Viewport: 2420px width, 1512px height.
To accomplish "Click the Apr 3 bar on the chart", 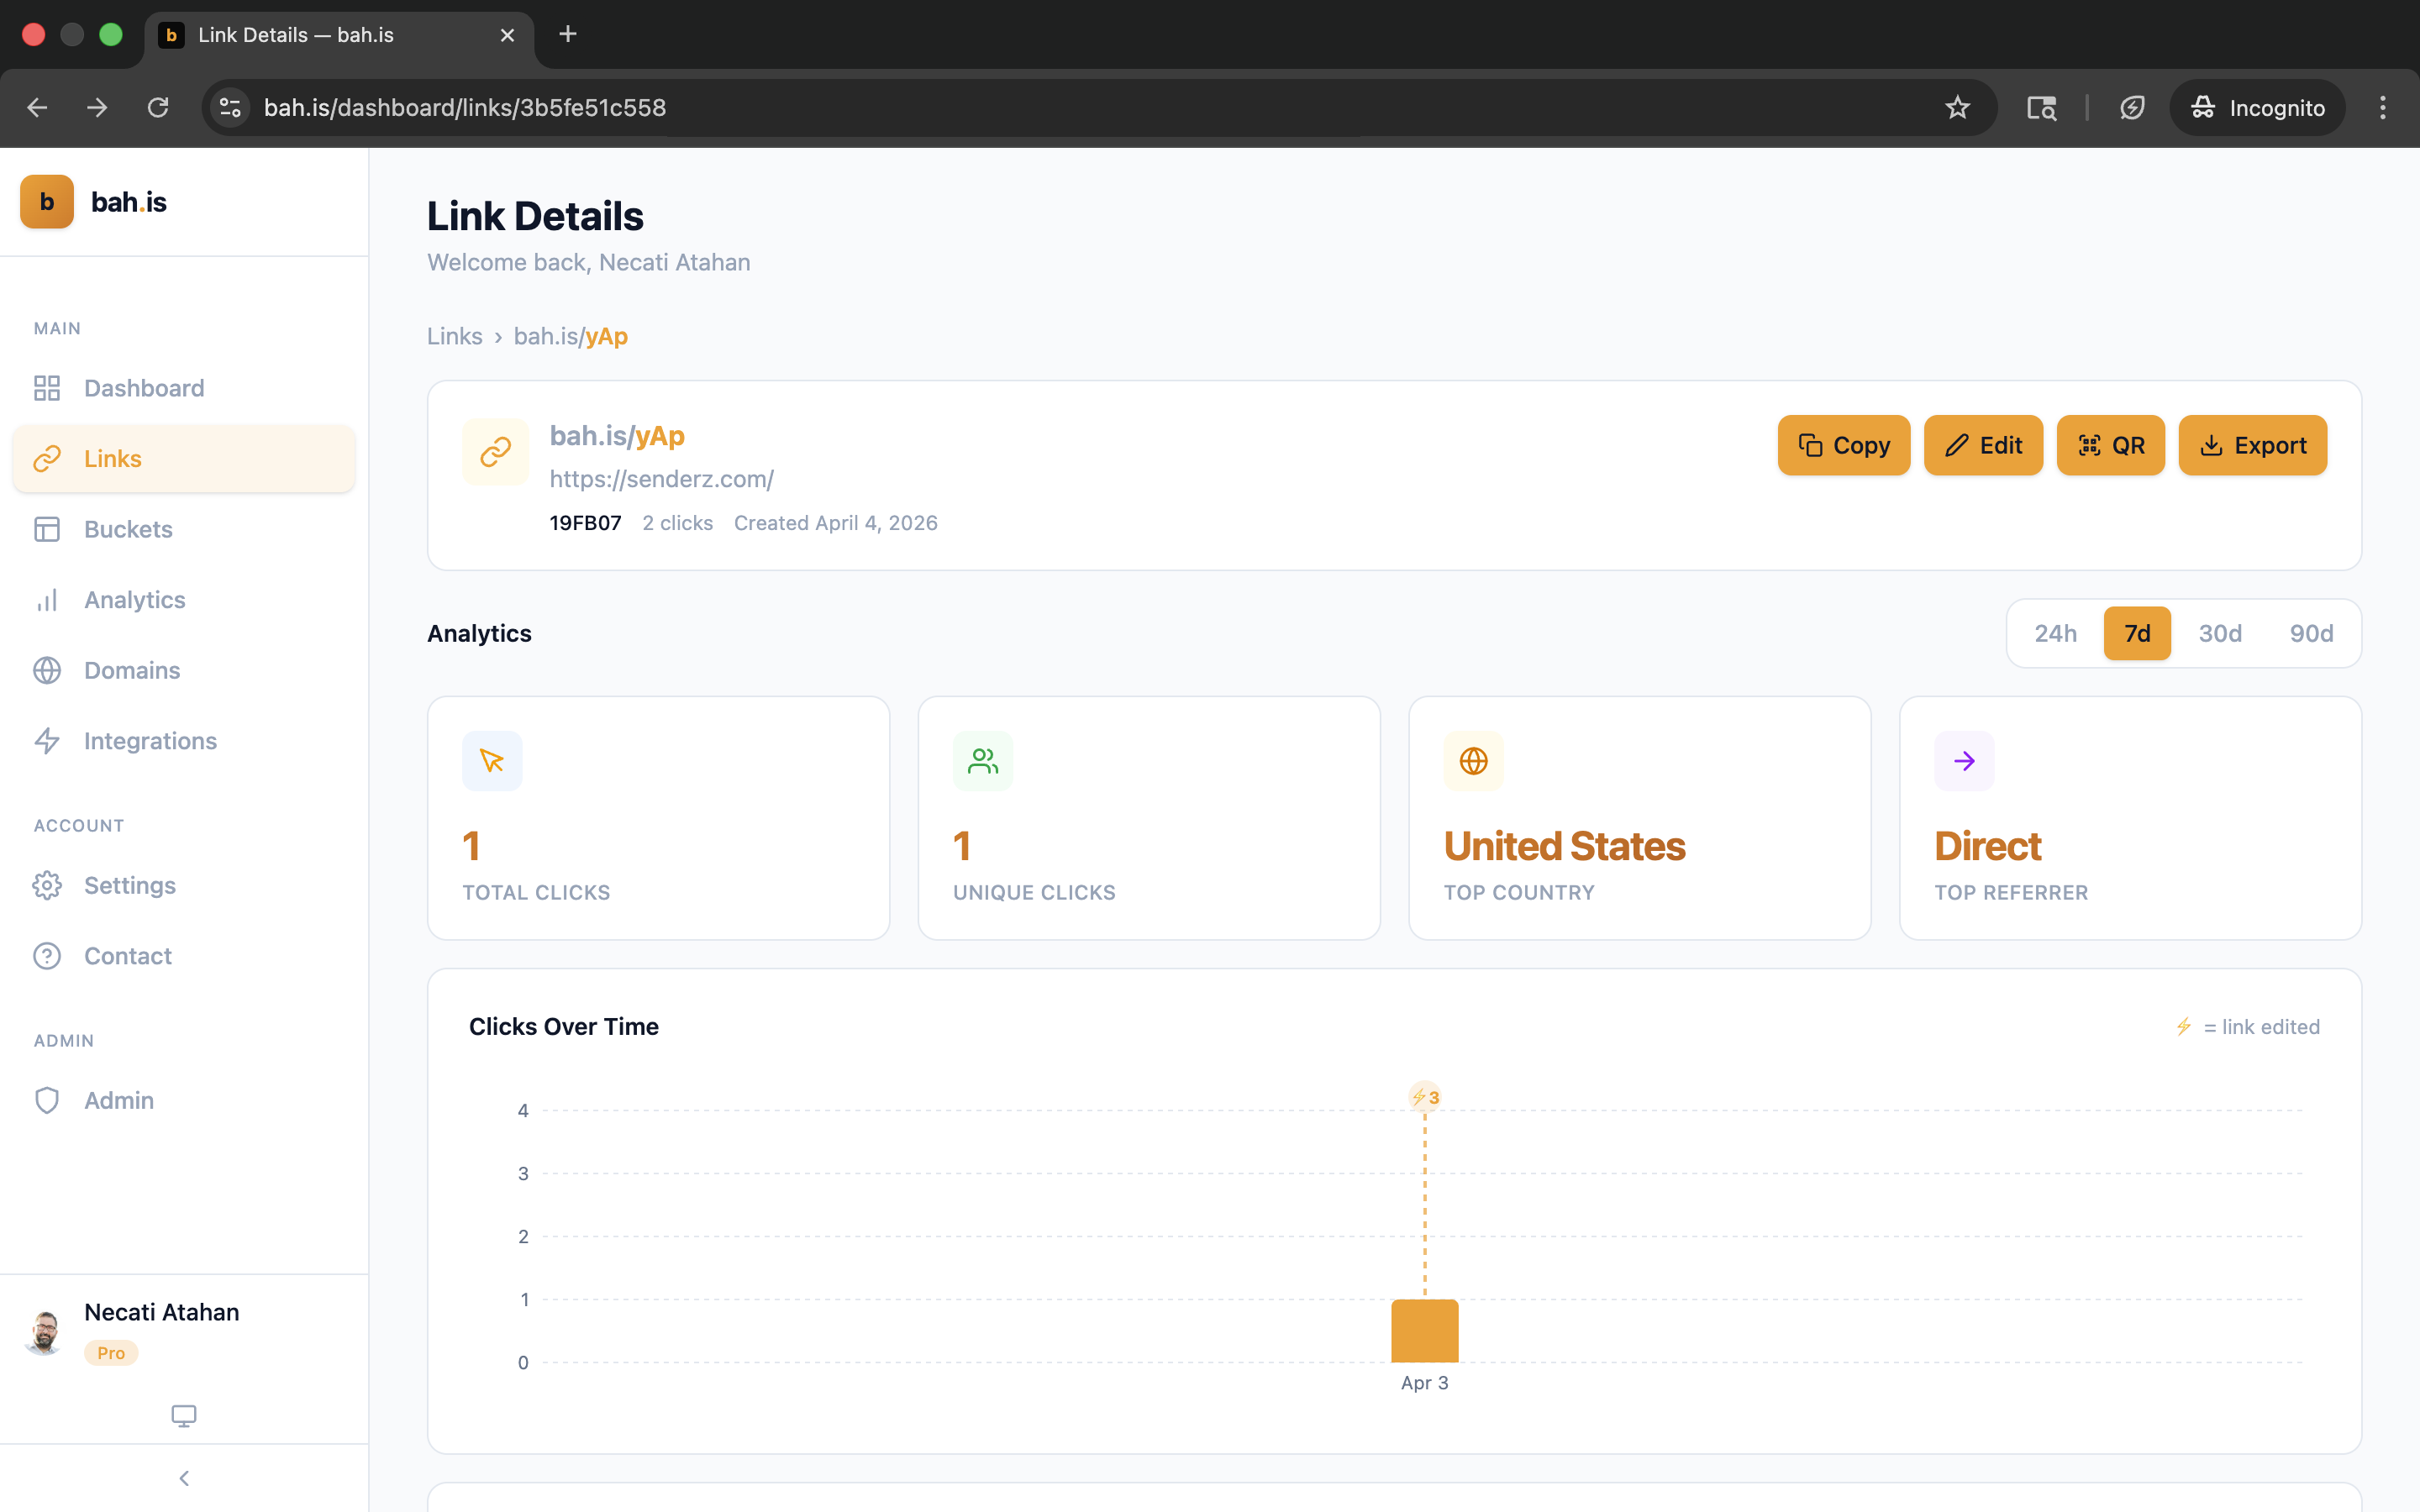I will [1424, 1330].
